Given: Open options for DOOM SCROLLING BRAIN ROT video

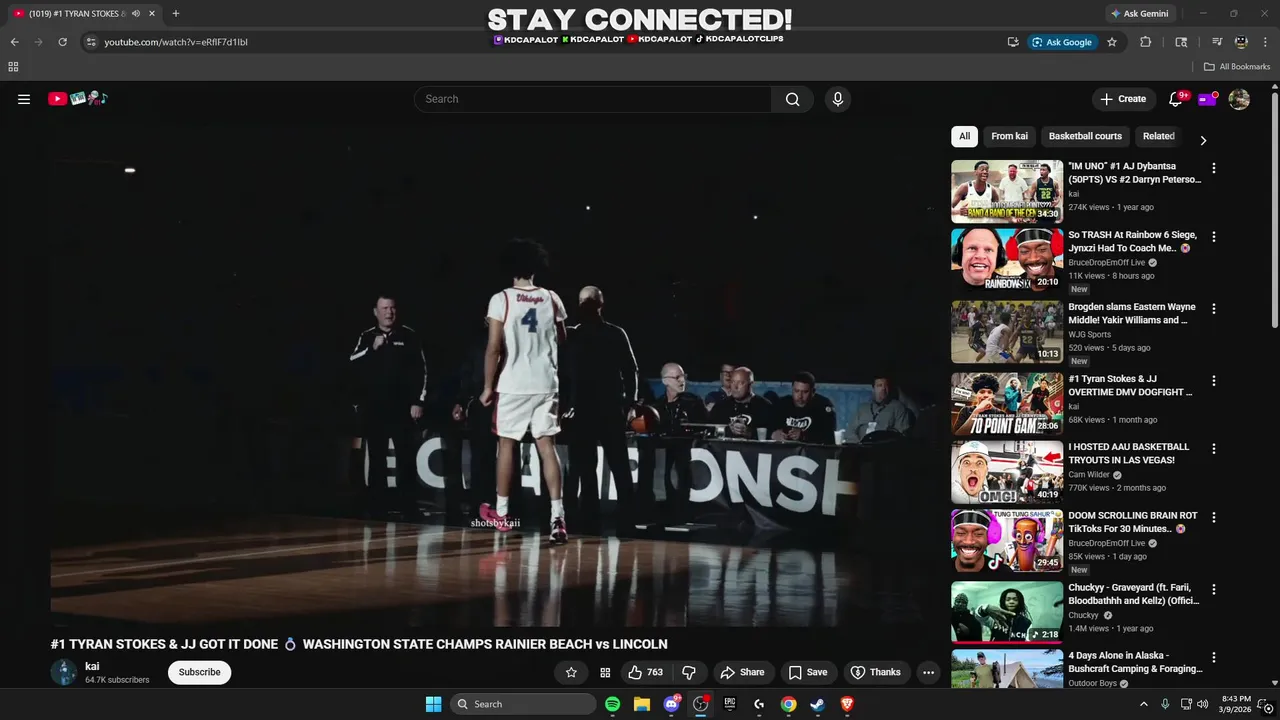Looking at the screenshot, I should [x=1214, y=517].
